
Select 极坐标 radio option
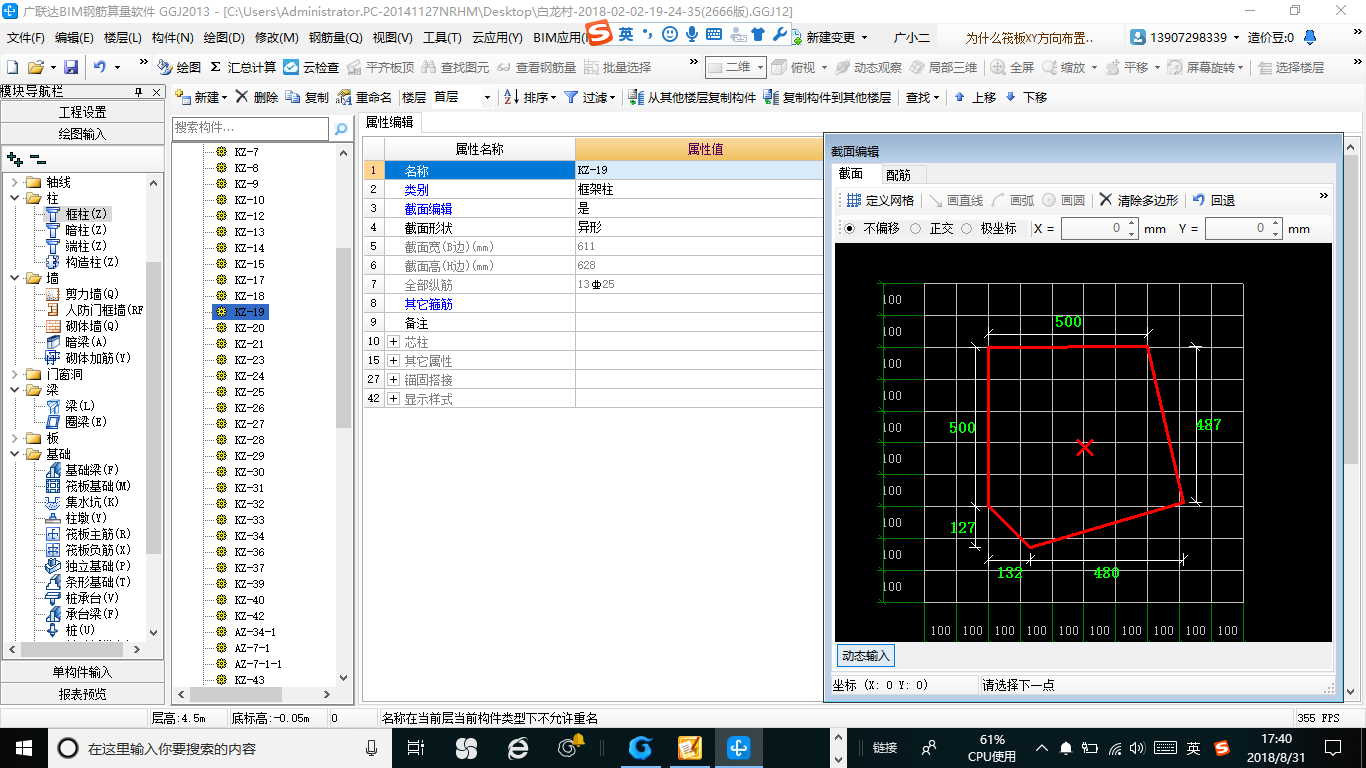pyautogui.click(x=988, y=228)
